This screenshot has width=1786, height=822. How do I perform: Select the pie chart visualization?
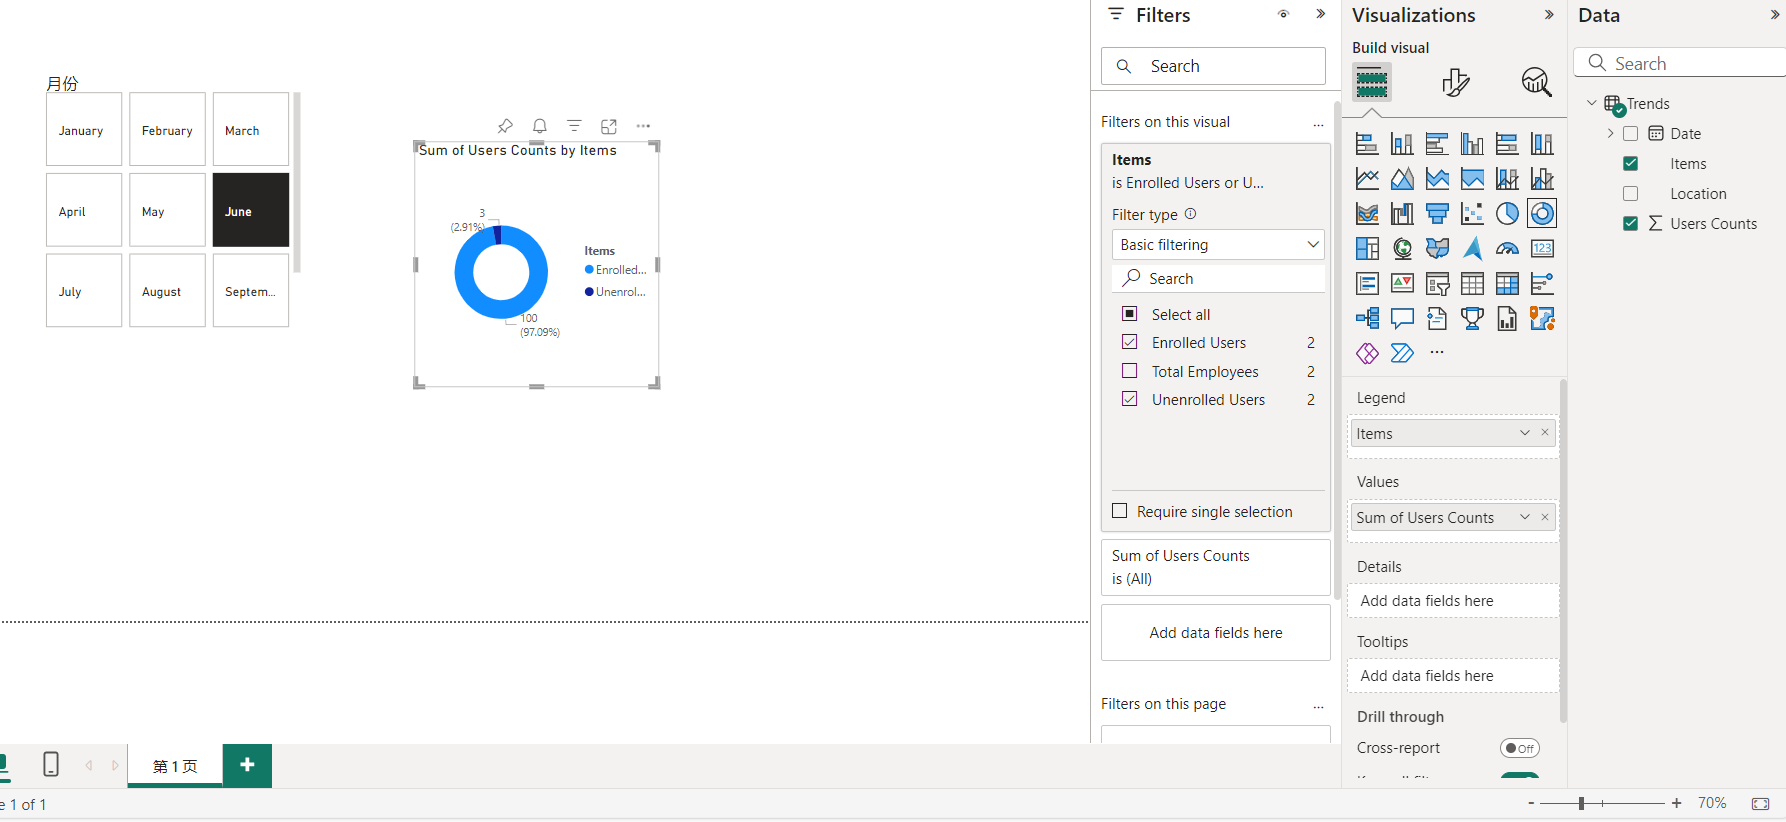pos(1507,214)
